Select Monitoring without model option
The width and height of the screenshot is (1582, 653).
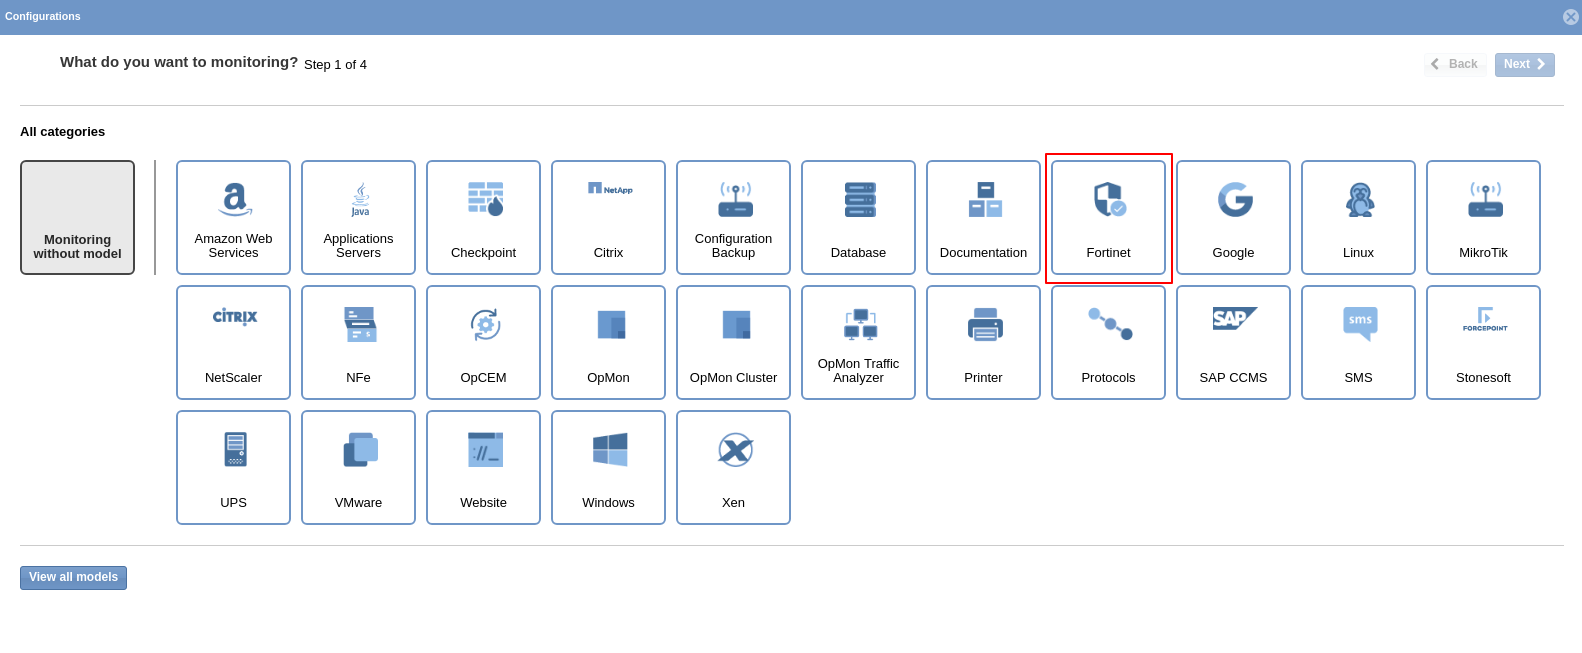coord(77,217)
